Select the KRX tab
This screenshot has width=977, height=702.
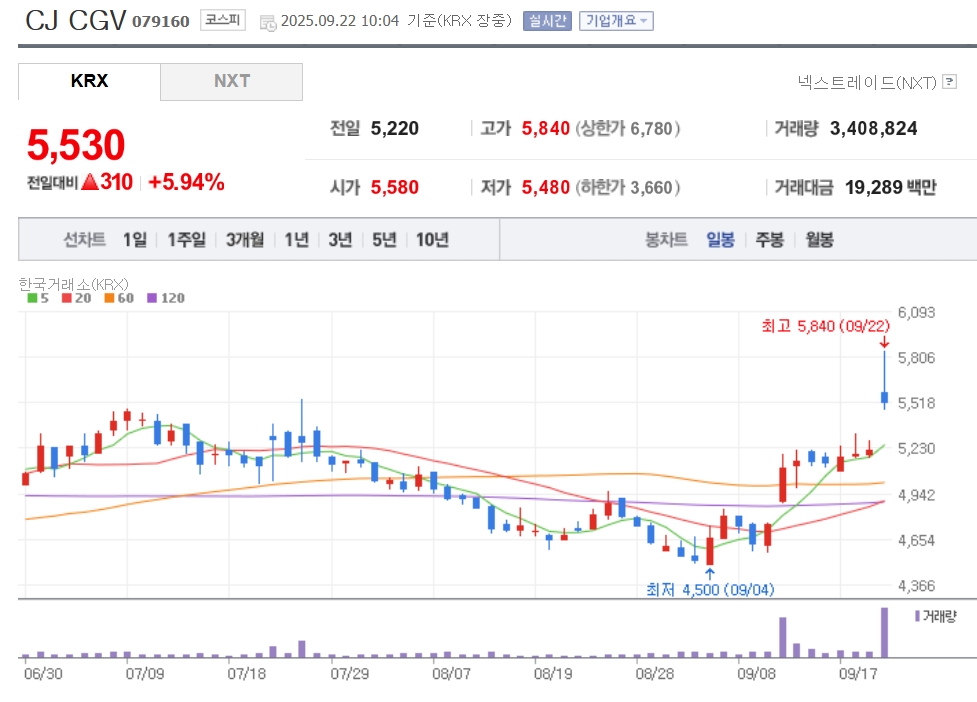point(89,81)
